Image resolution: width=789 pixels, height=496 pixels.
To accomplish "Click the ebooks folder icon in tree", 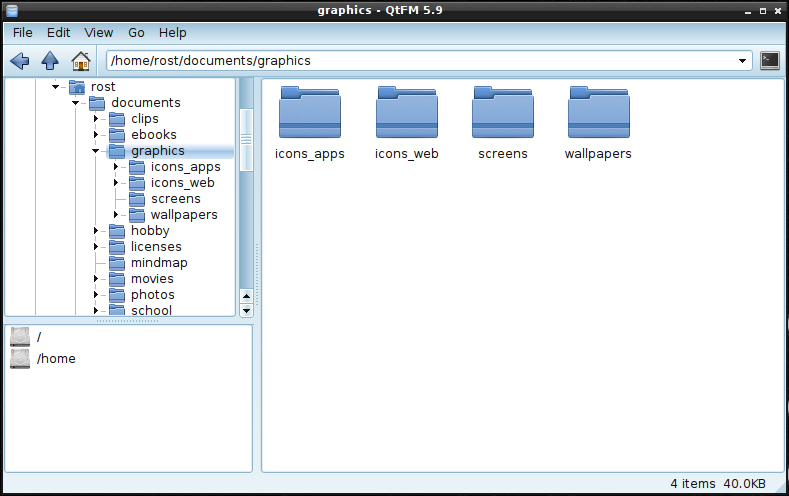I will coord(117,135).
